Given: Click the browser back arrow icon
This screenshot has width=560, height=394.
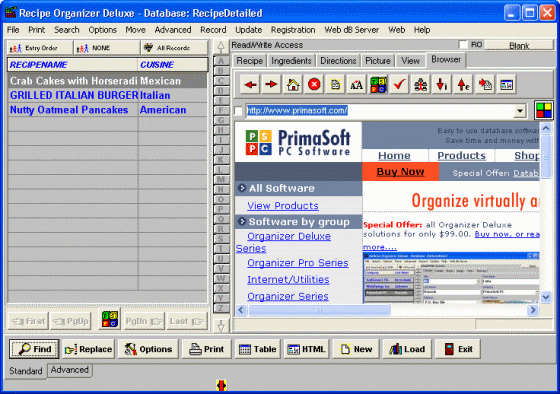Looking at the screenshot, I should pos(250,85).
